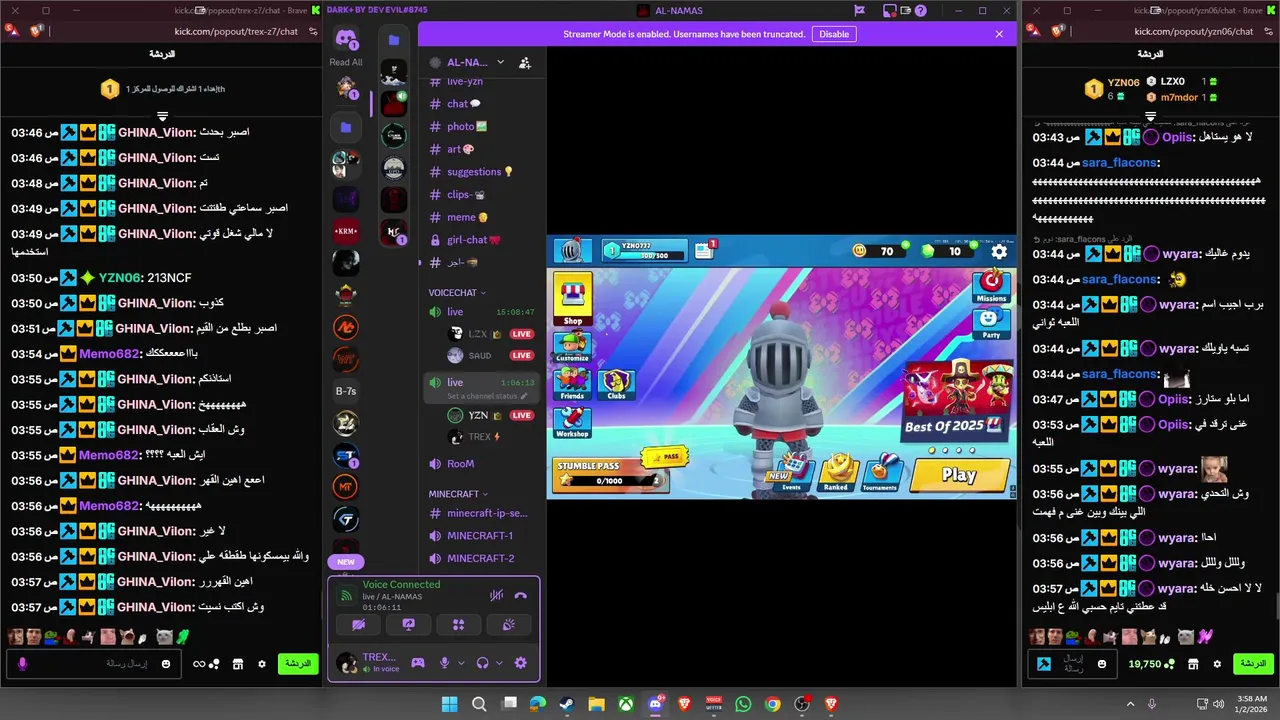Open voice connection signal details icon

[x=346, y=595]
